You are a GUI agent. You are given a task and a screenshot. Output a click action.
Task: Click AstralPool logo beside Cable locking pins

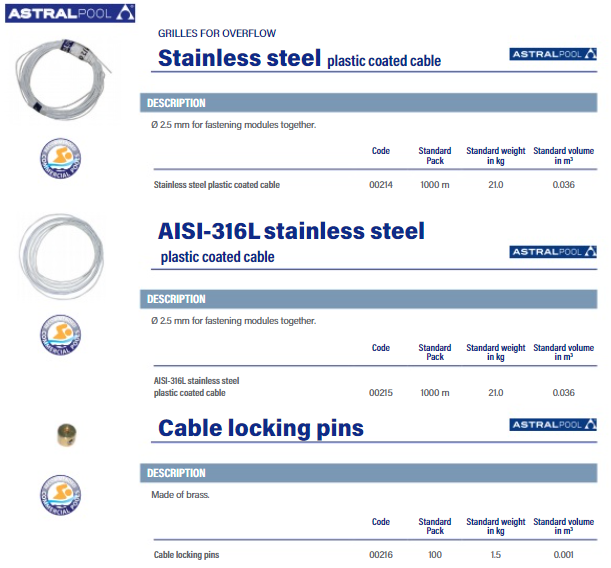(x=553, y=425)
